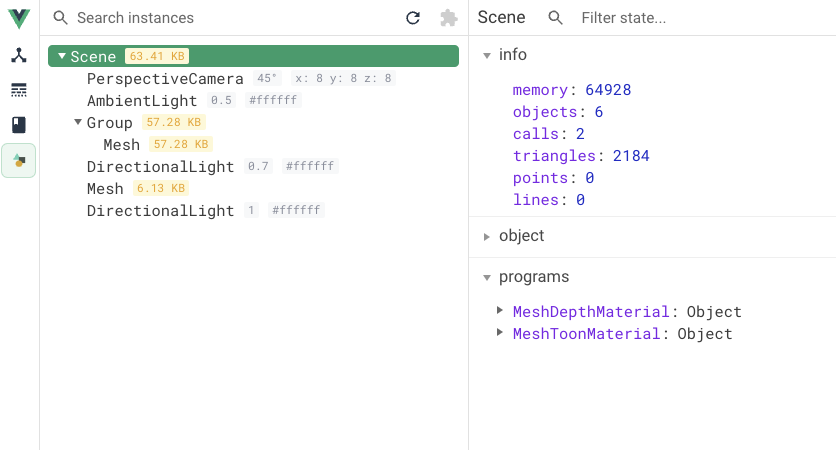Click the refresh instances icon

coord(413,18)
